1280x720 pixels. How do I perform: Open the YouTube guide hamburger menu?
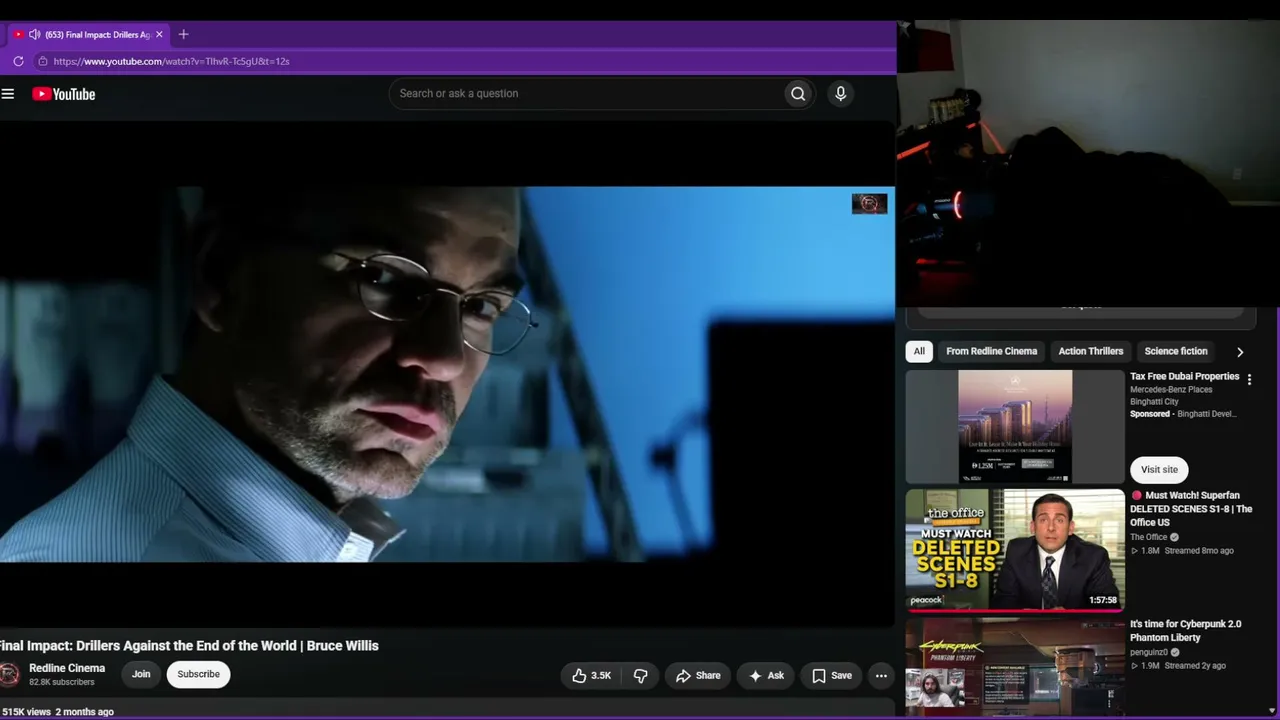pos(8,94)
